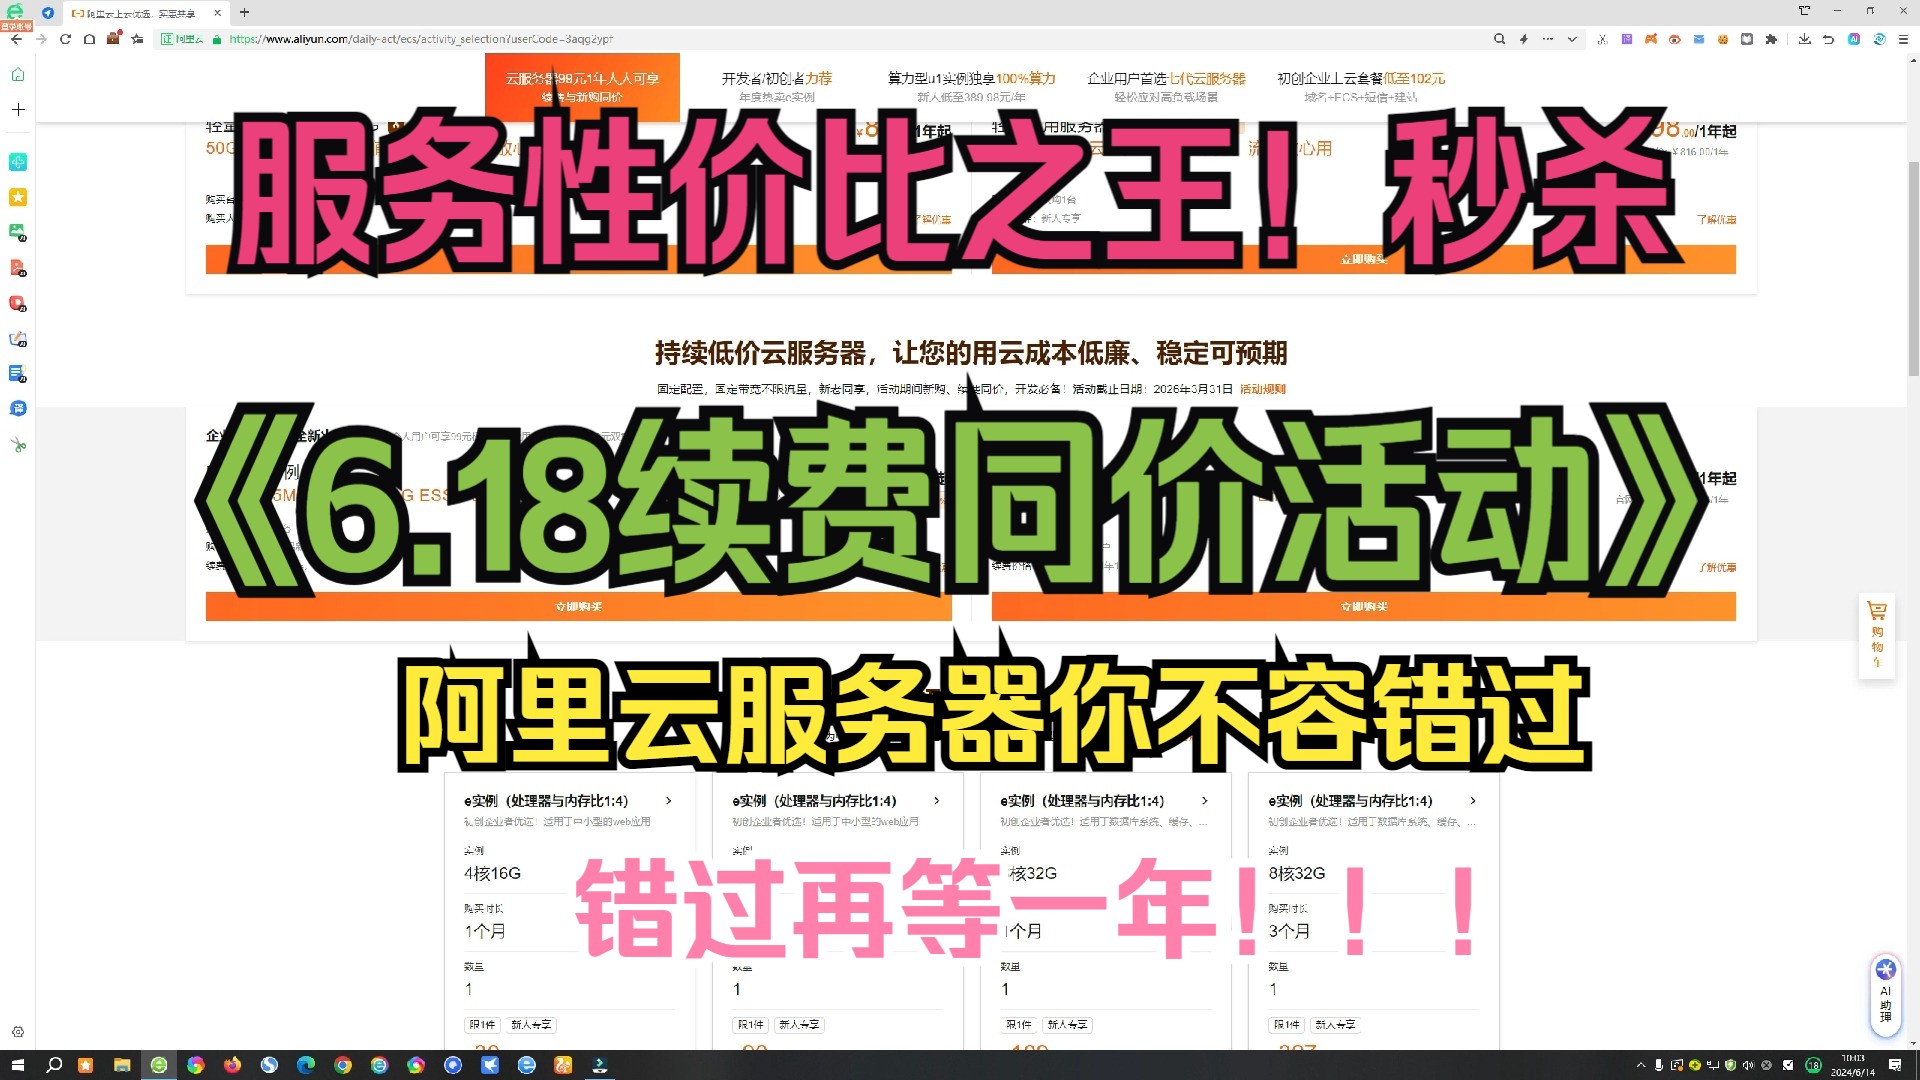Expand the 8核32G e实例 card chevron
Viewport: 1920px width, 1080px height.
[1473, 801]
